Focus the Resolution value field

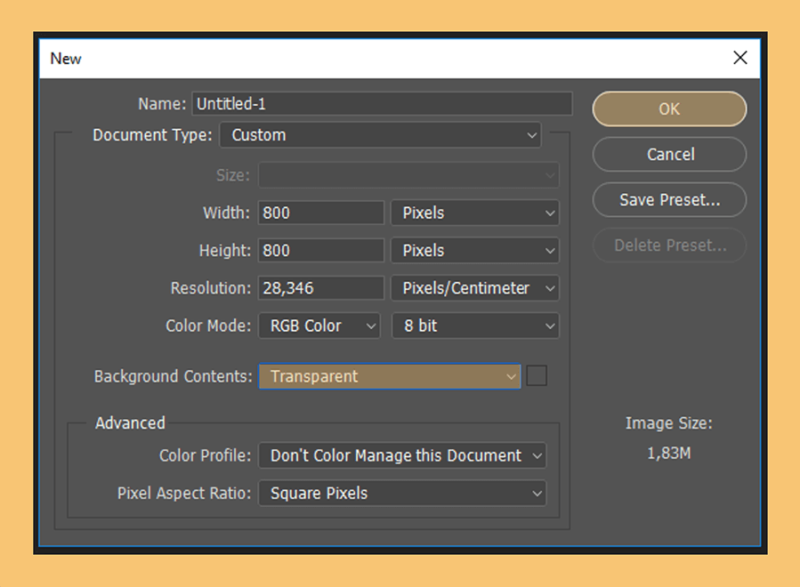(x=321, y=288)
